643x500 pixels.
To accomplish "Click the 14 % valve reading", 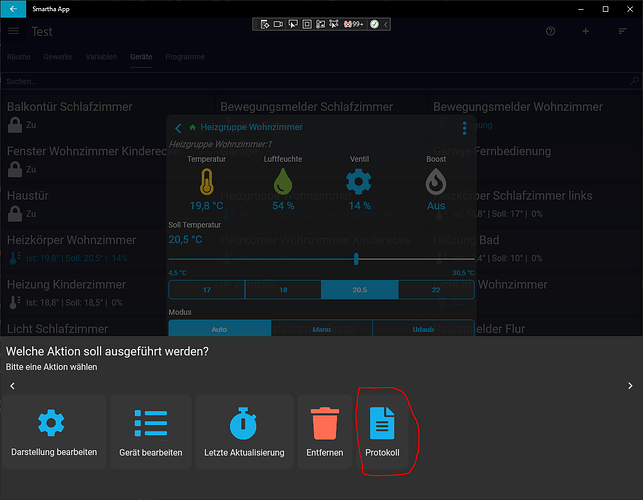I will [360, 205].
